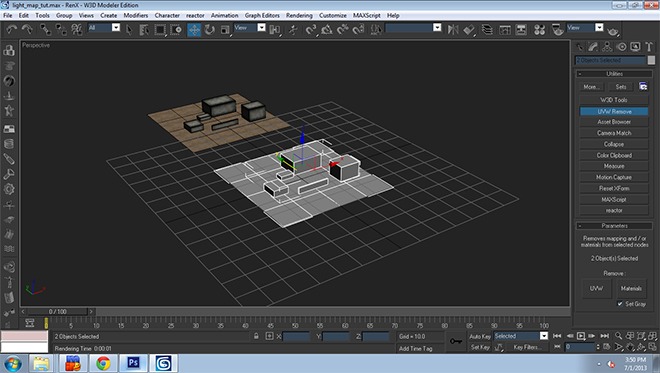Open the Utilities hammer tab in the command panel
Screen dimensions: 660x373
click(x=649, y=47)
